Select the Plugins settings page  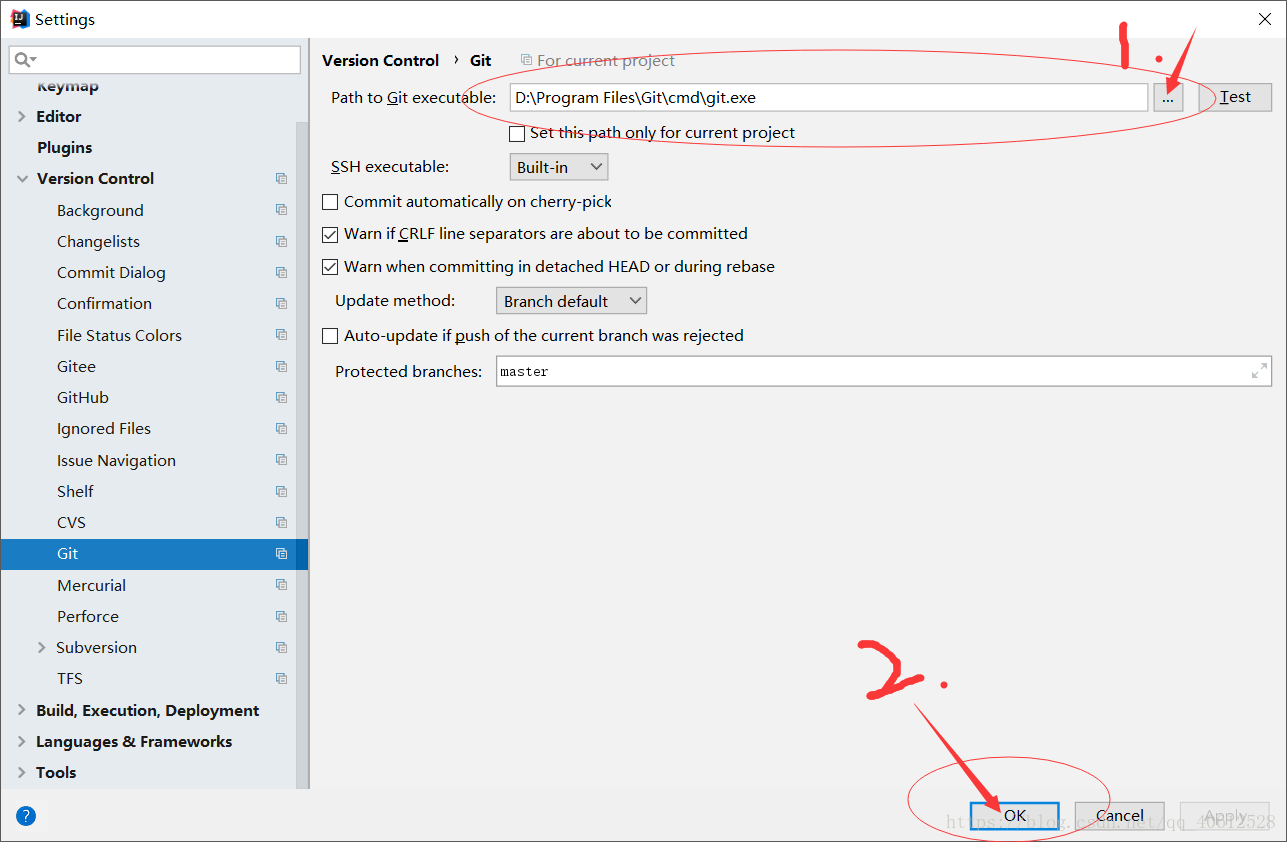coord(64,147)
